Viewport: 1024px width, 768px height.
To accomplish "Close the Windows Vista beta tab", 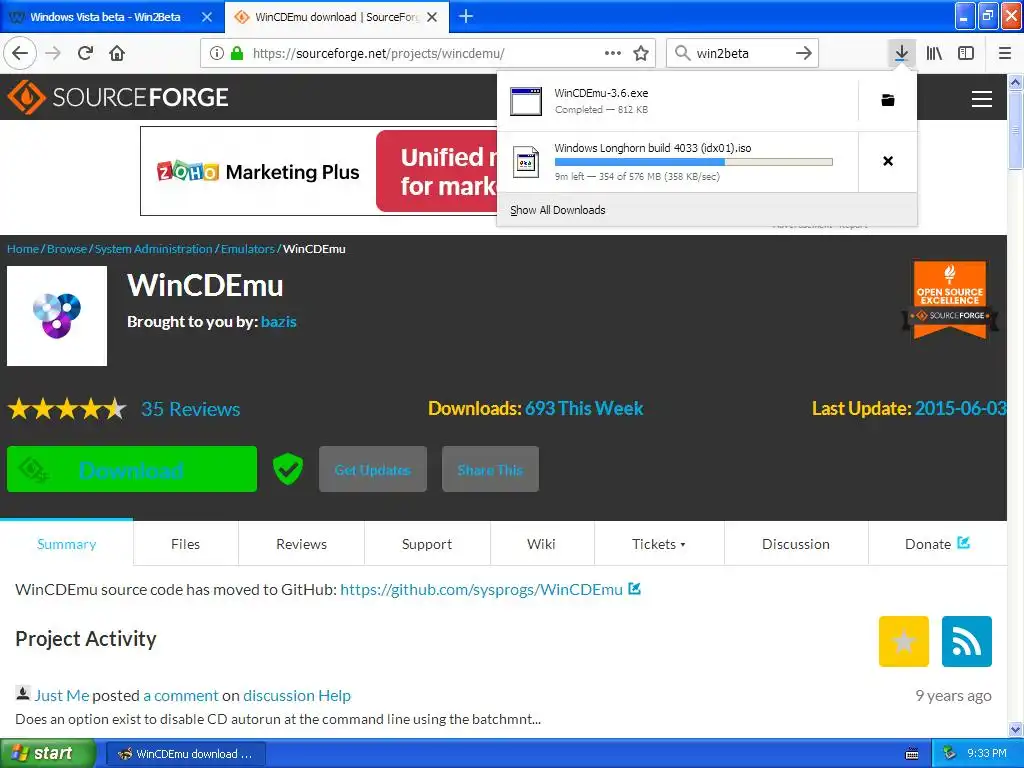I will [x=206, y=17].
